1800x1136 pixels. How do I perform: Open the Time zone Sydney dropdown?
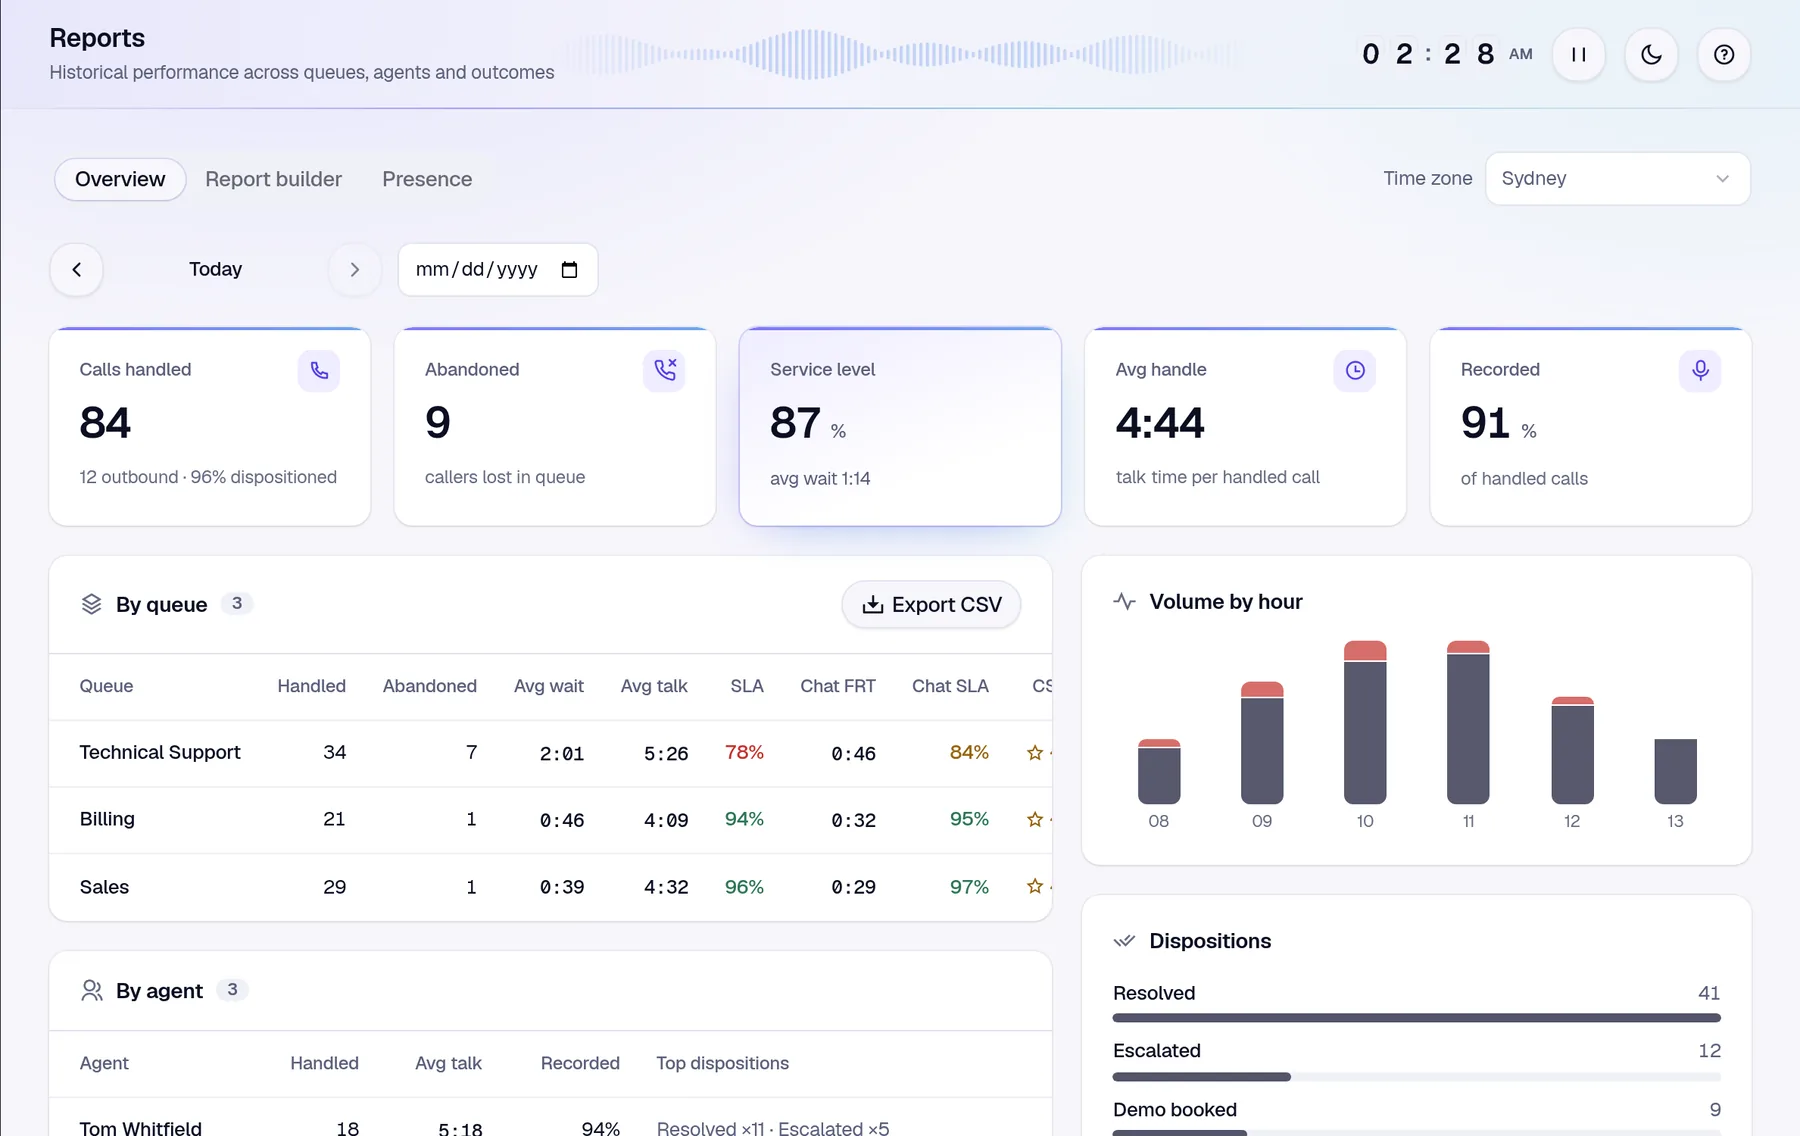coord(1617,179)
